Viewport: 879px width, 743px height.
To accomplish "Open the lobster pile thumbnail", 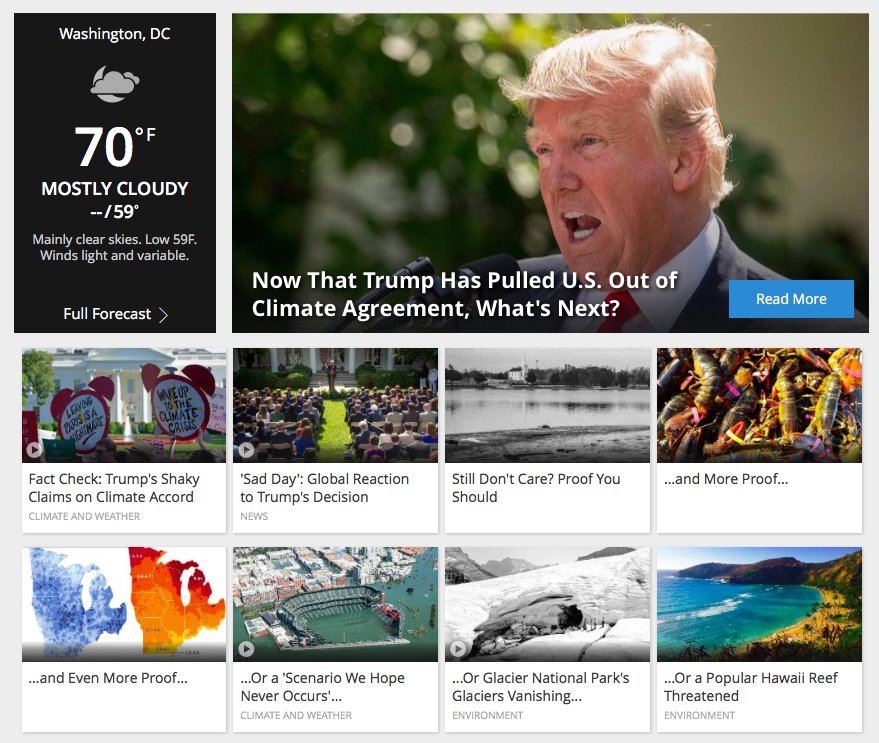I will click(759, 405).
